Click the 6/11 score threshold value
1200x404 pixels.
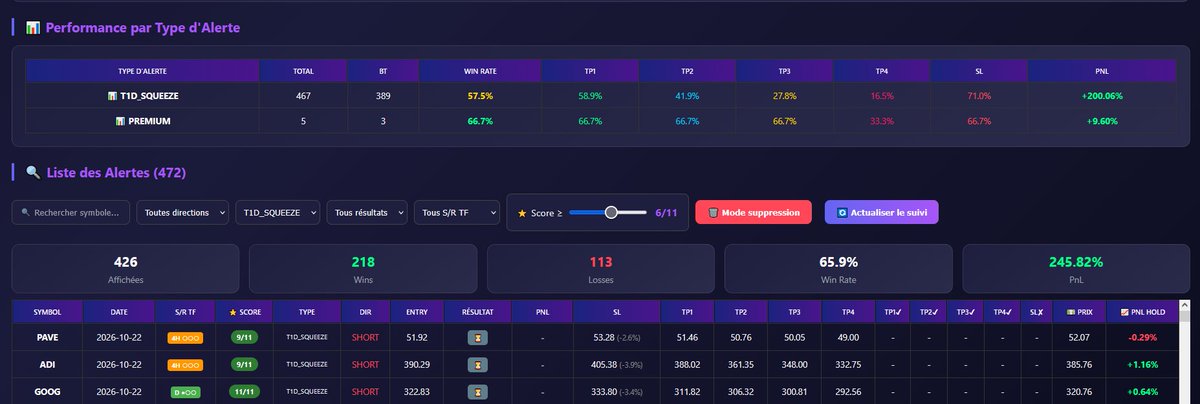666,213
